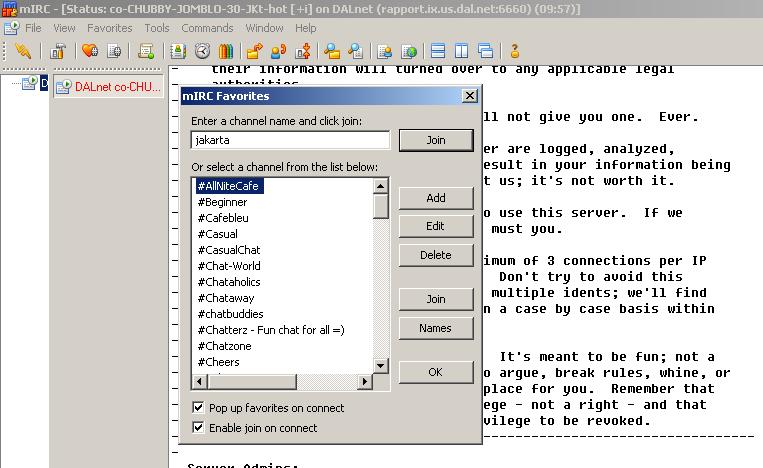Click the Add button
Image resolution: width=763 pixels, height=468 pixels.
436,198
